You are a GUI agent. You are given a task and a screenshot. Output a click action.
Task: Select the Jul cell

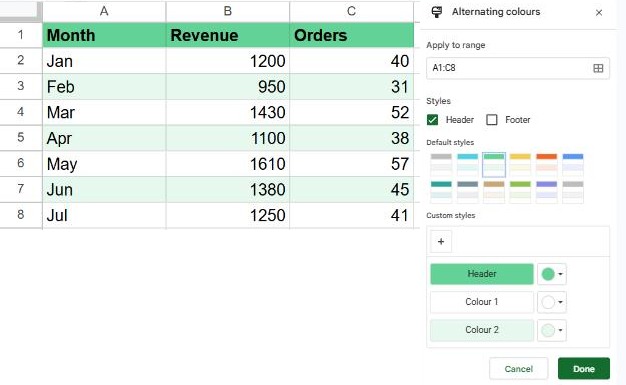(x=104, y=215)
